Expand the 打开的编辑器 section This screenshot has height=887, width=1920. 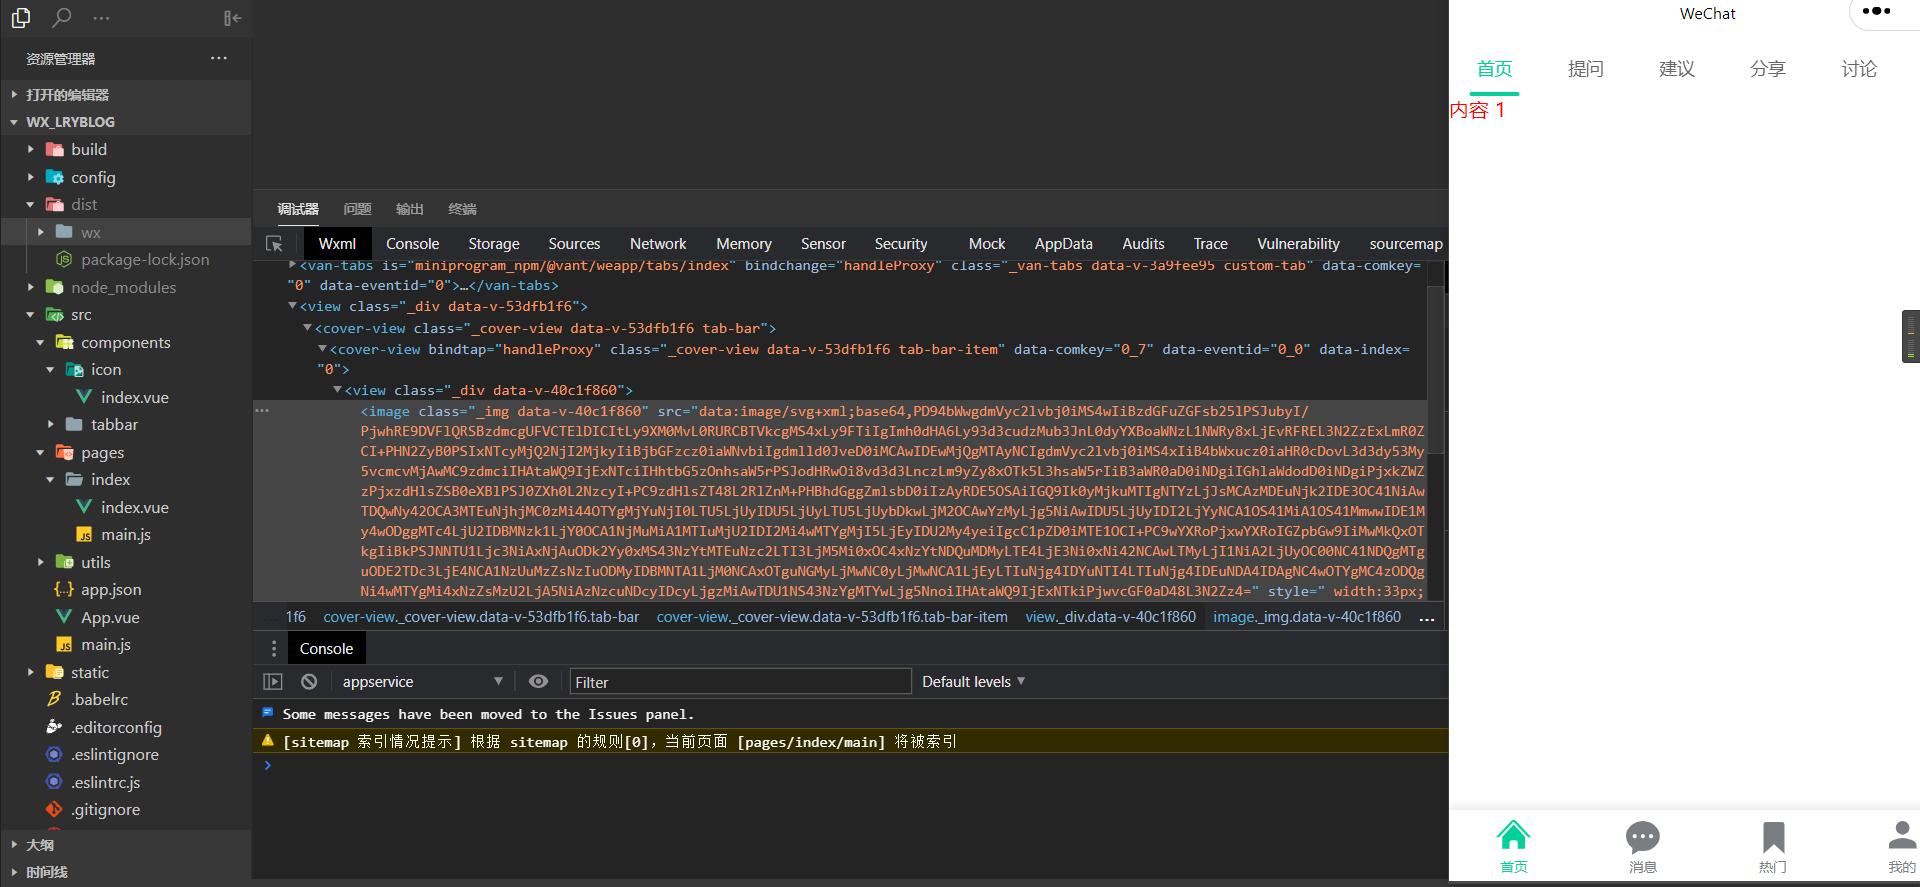click(67, 95)
